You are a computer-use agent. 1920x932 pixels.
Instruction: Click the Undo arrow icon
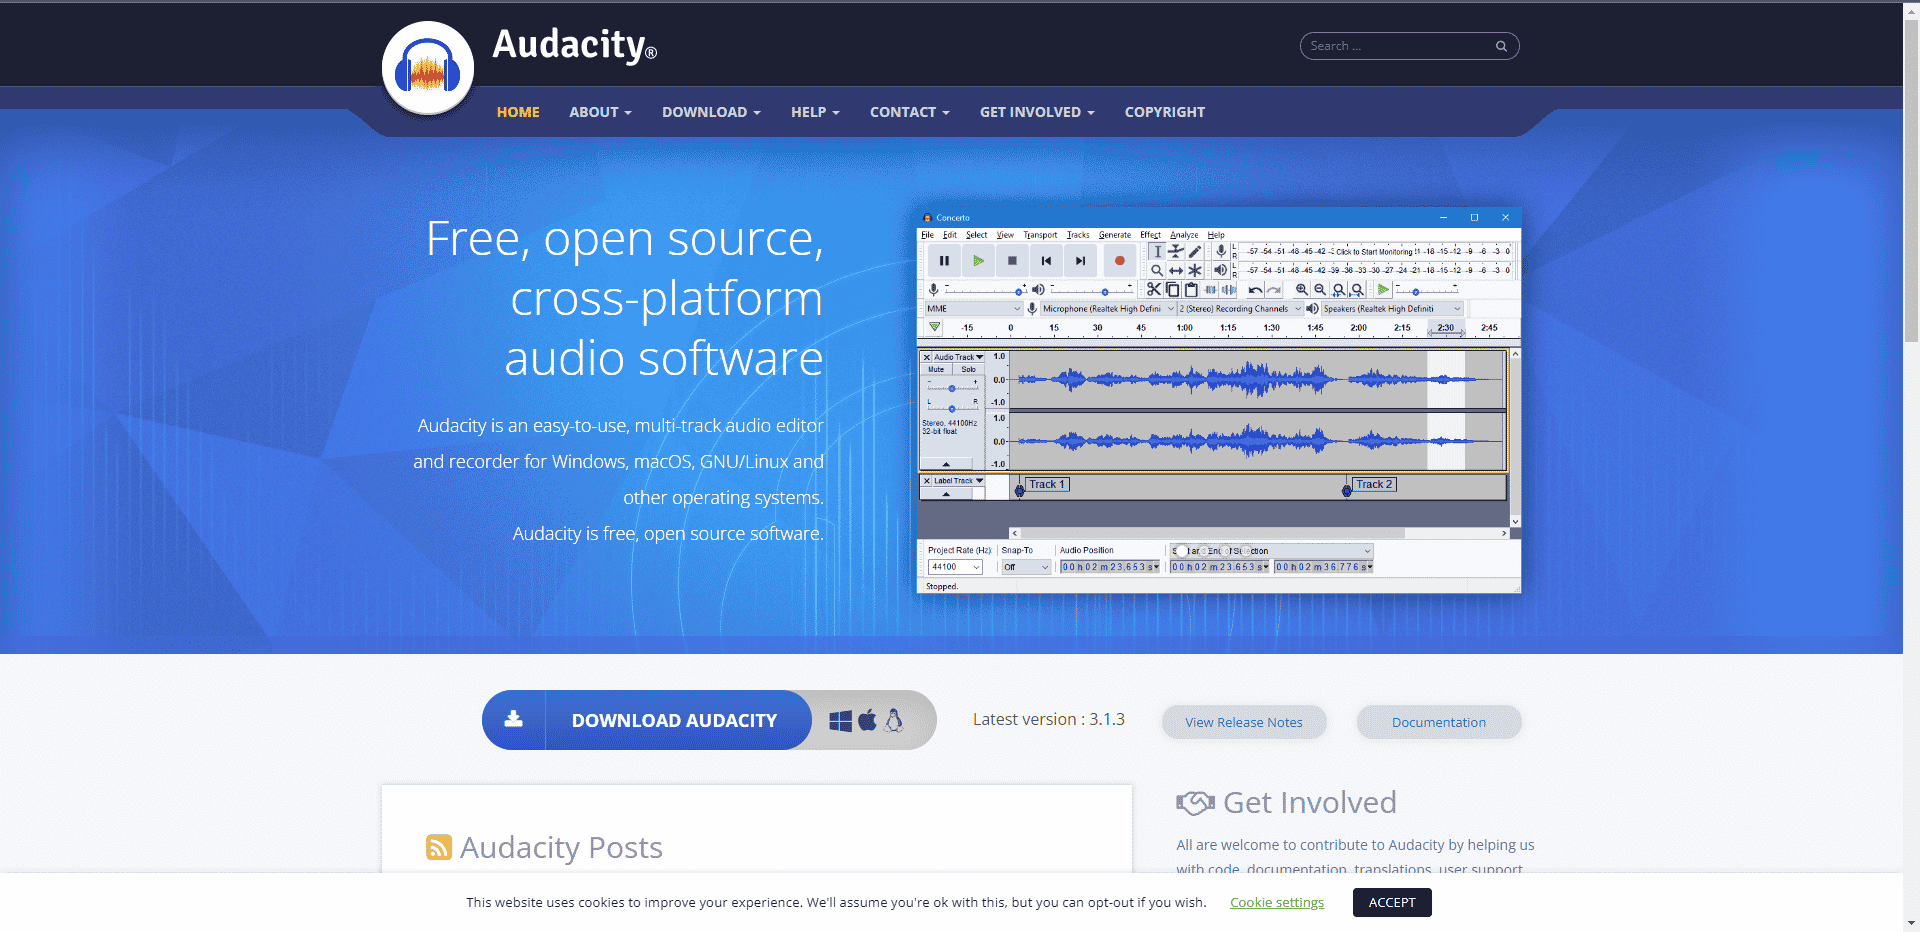pos(1255,289)
